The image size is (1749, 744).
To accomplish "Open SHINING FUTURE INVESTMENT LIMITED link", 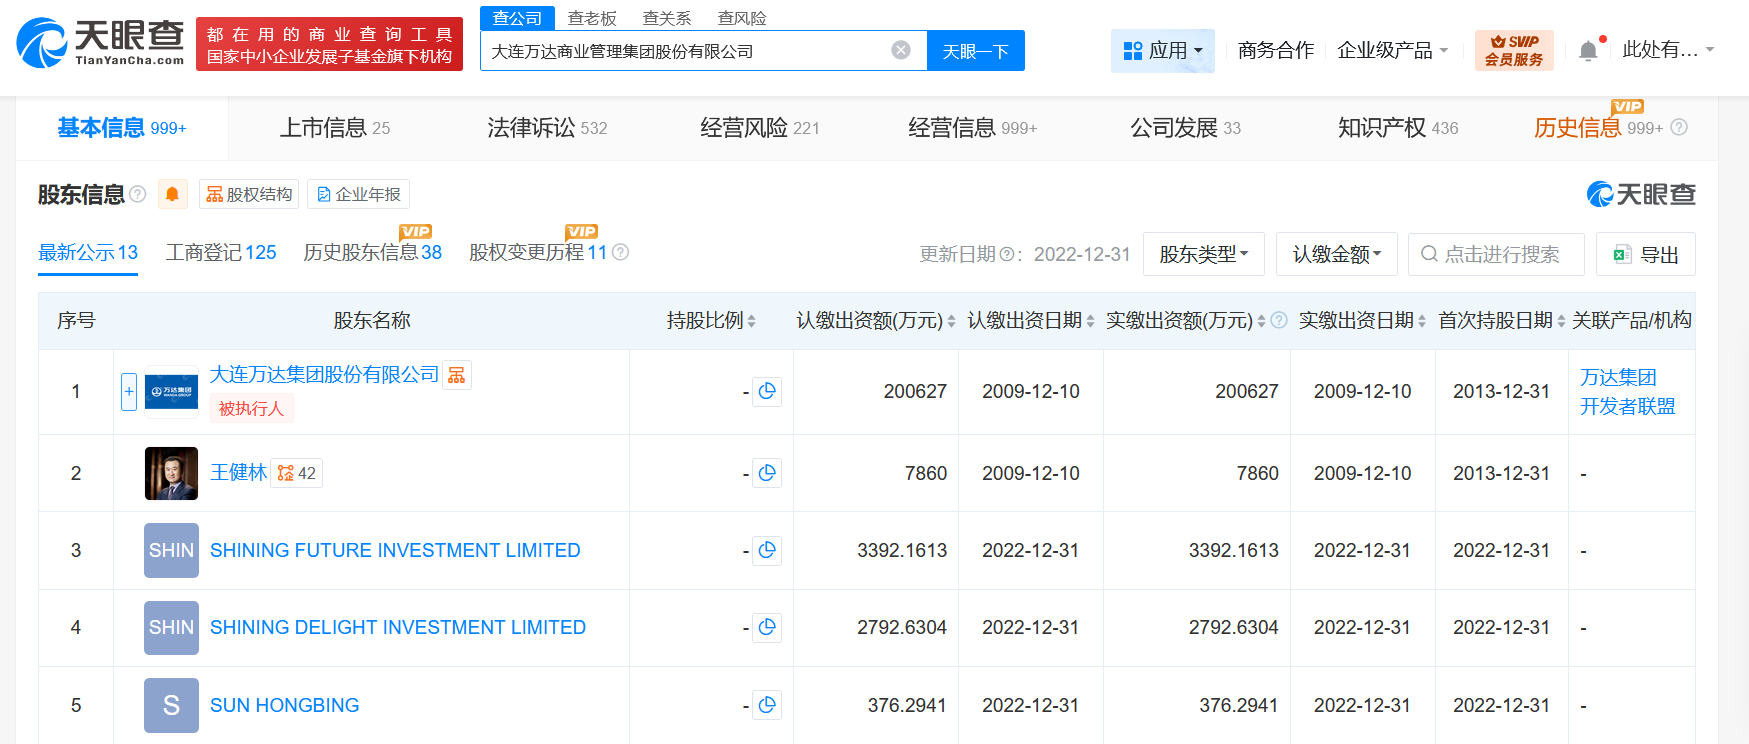I will click(395, 551).
